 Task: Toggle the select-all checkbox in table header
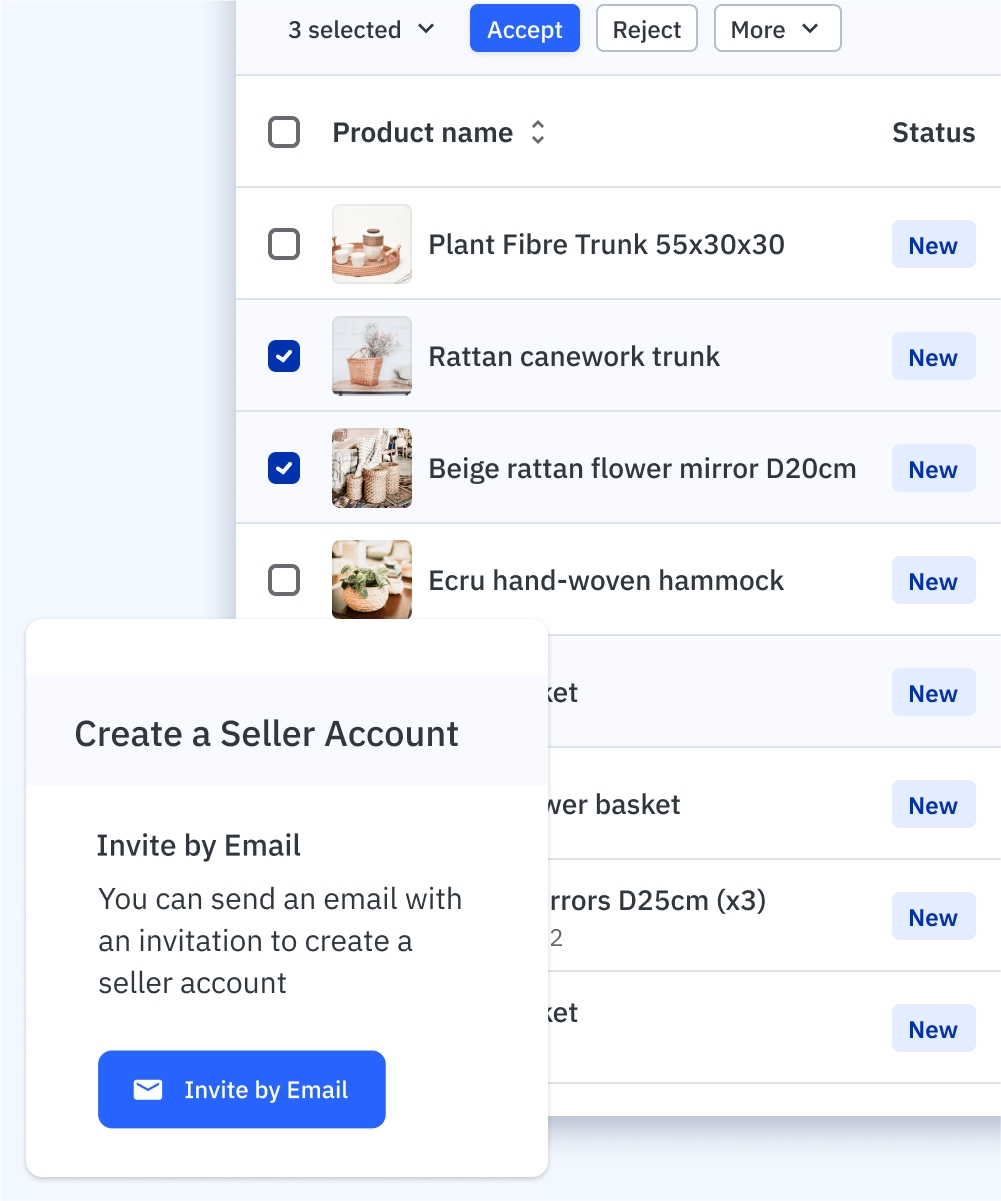tap(284, 132)
